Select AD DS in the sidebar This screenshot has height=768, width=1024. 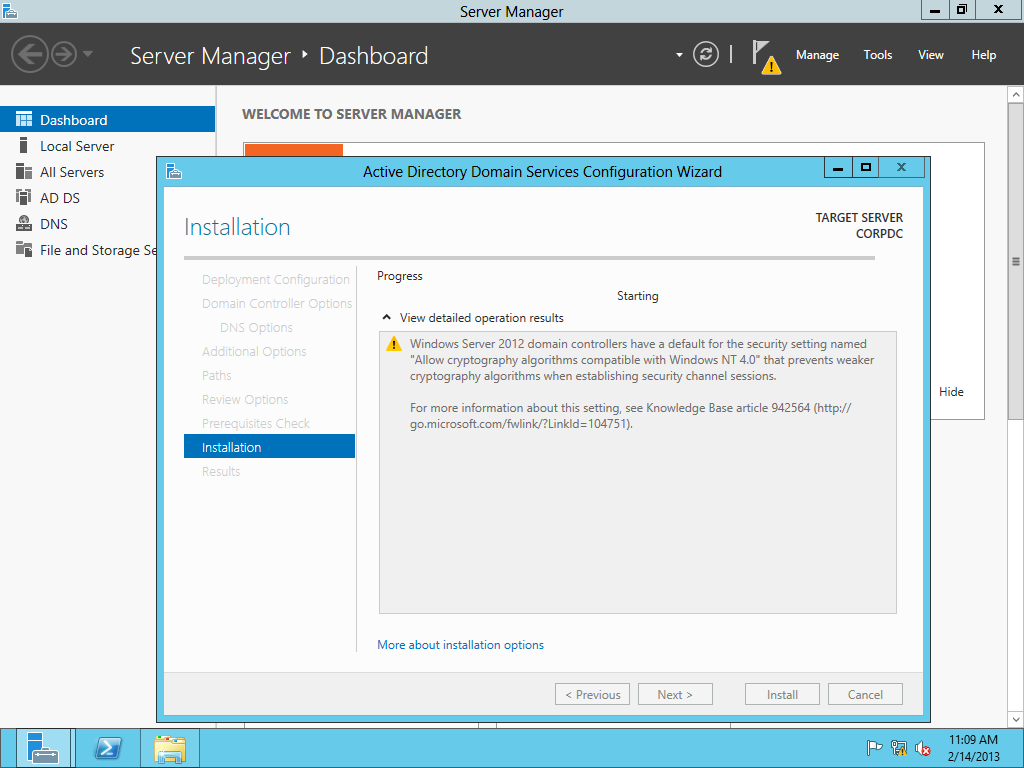pyautogui.click(x=60, y=198)
